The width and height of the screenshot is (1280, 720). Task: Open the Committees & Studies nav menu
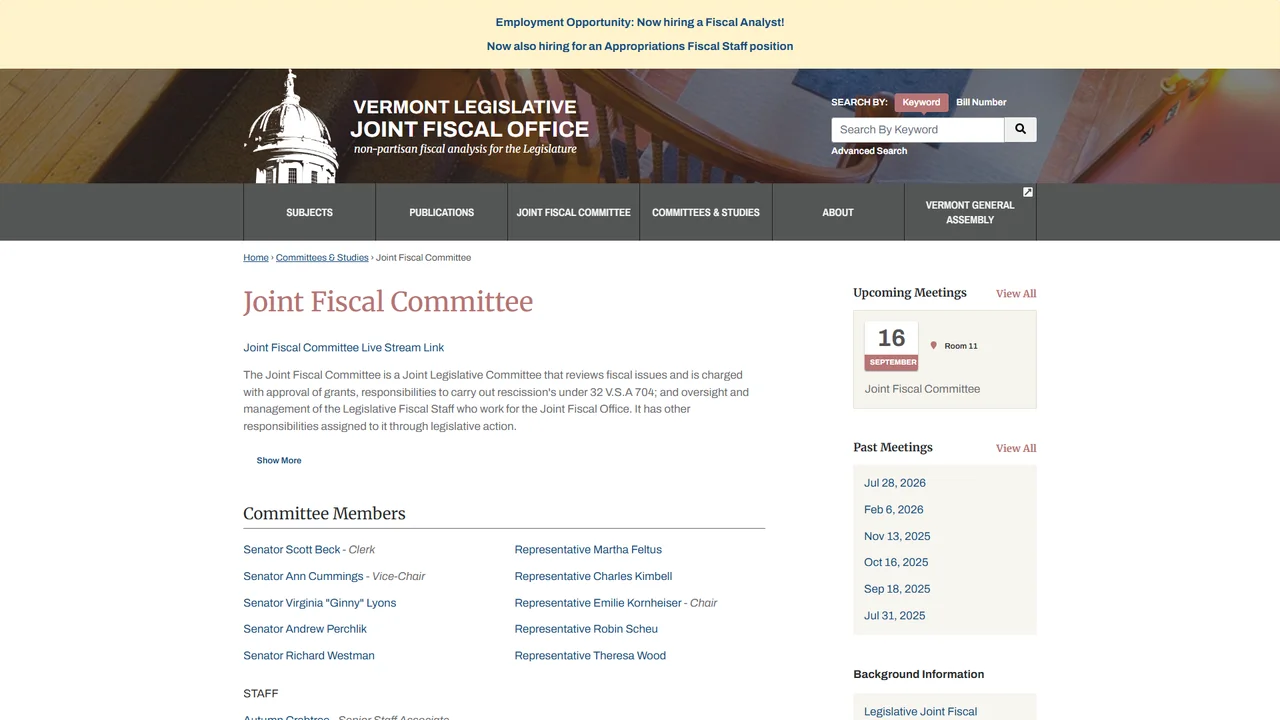[706, 212]
